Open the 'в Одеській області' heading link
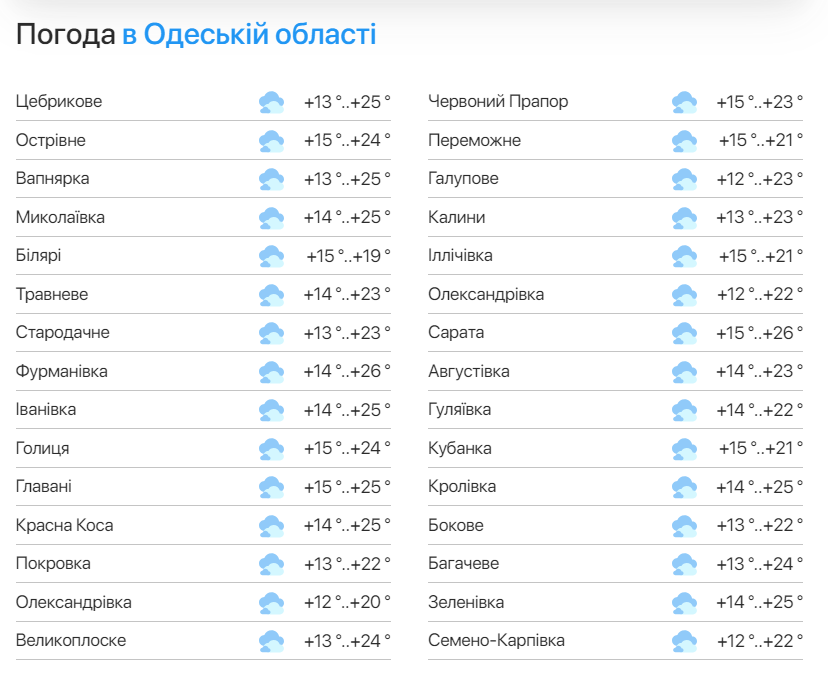The width and height of the screenshot is (828, 676). (249, 35)
